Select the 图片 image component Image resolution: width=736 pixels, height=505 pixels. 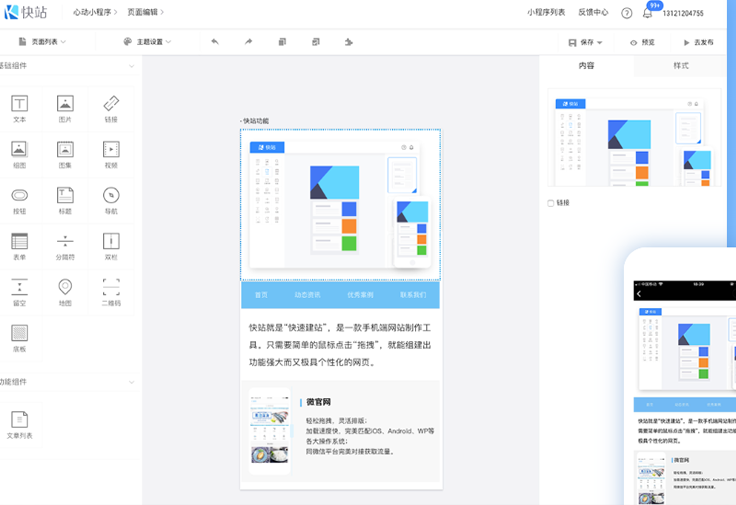[65, 108]
